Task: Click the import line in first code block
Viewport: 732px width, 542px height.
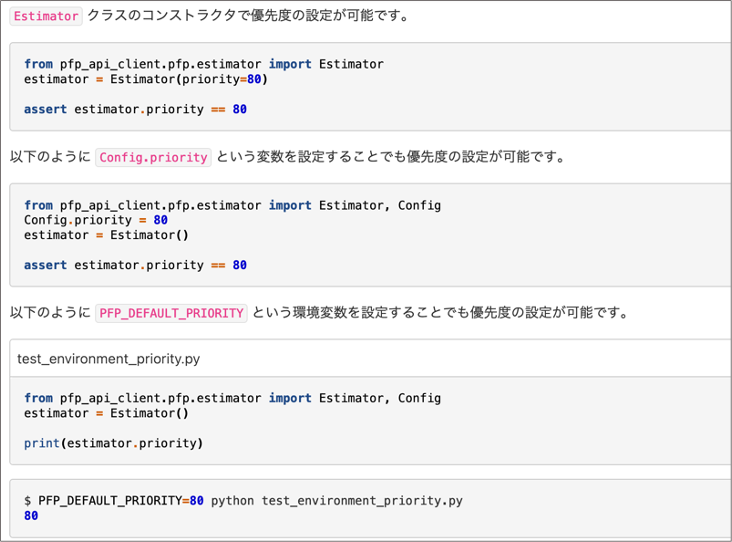Action: (203, 64)
